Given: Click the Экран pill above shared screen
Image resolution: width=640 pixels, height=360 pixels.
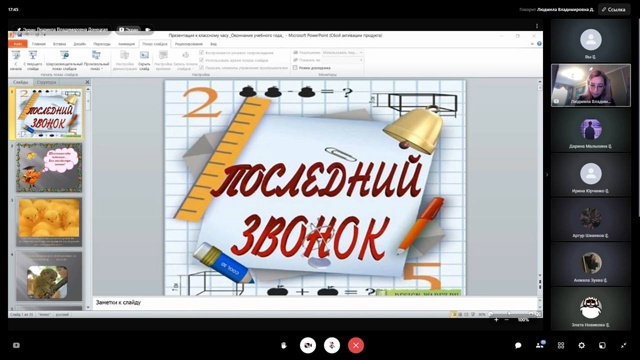Looking at the screenshot, I should click(129, 29).
